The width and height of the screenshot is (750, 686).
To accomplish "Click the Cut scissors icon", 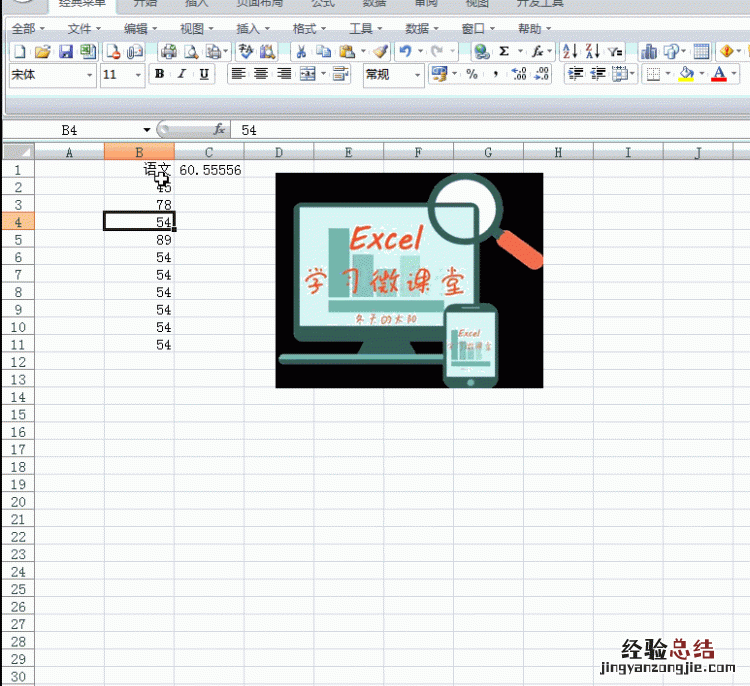I will pyautogui.click(x=300, y=51).
